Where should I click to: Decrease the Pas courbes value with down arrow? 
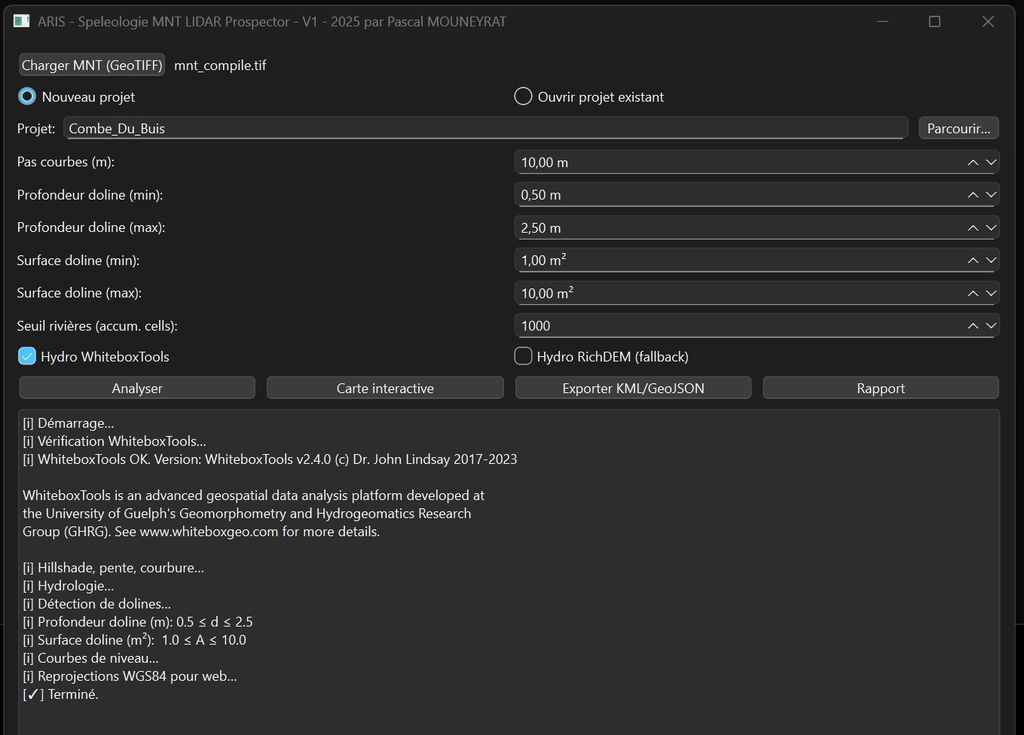click(991, 162)
